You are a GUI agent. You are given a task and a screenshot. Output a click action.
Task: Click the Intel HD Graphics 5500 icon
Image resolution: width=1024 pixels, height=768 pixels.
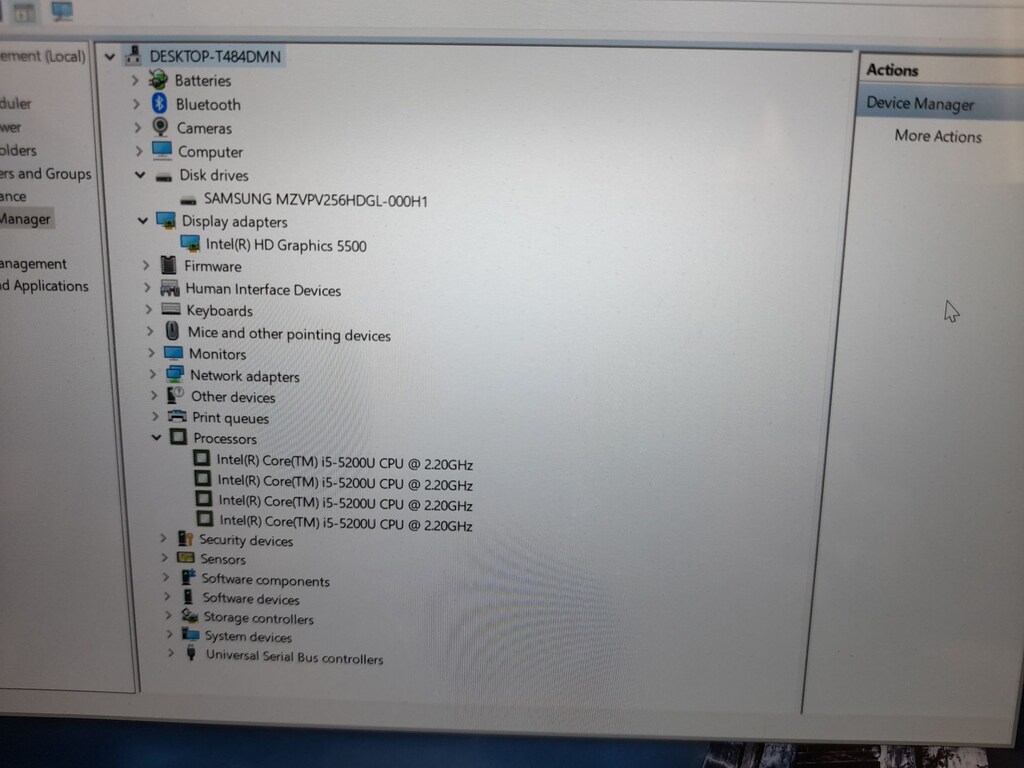click(190, 244)
